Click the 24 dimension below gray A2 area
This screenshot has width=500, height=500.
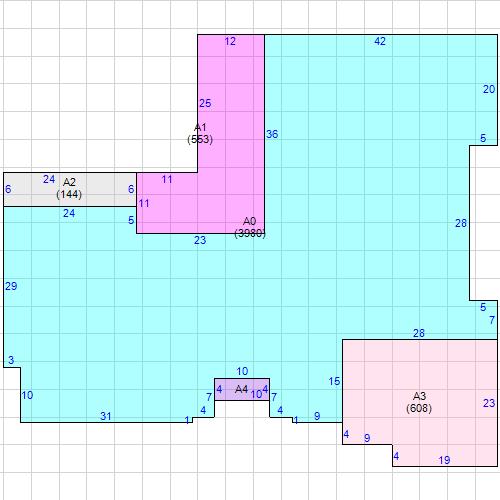pos(69,213)
